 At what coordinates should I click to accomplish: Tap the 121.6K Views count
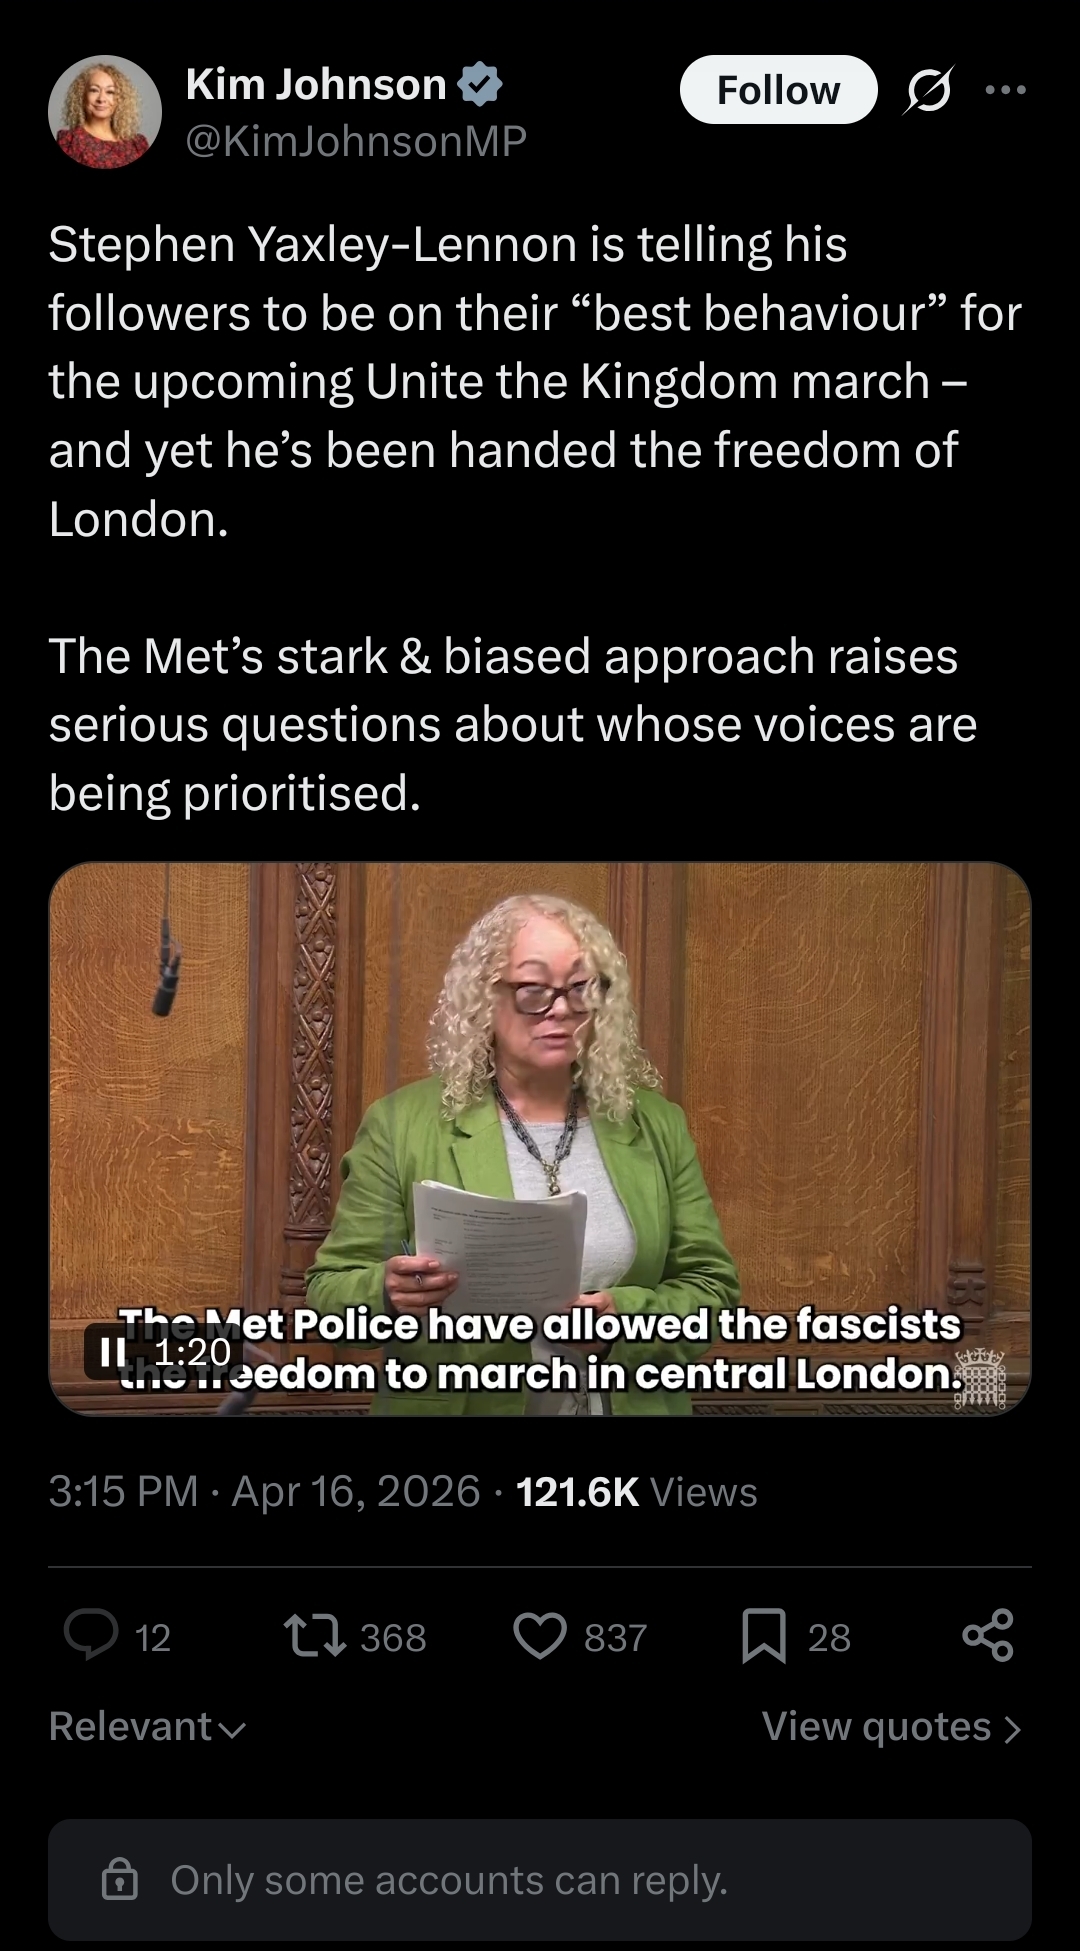[637, 1492]
